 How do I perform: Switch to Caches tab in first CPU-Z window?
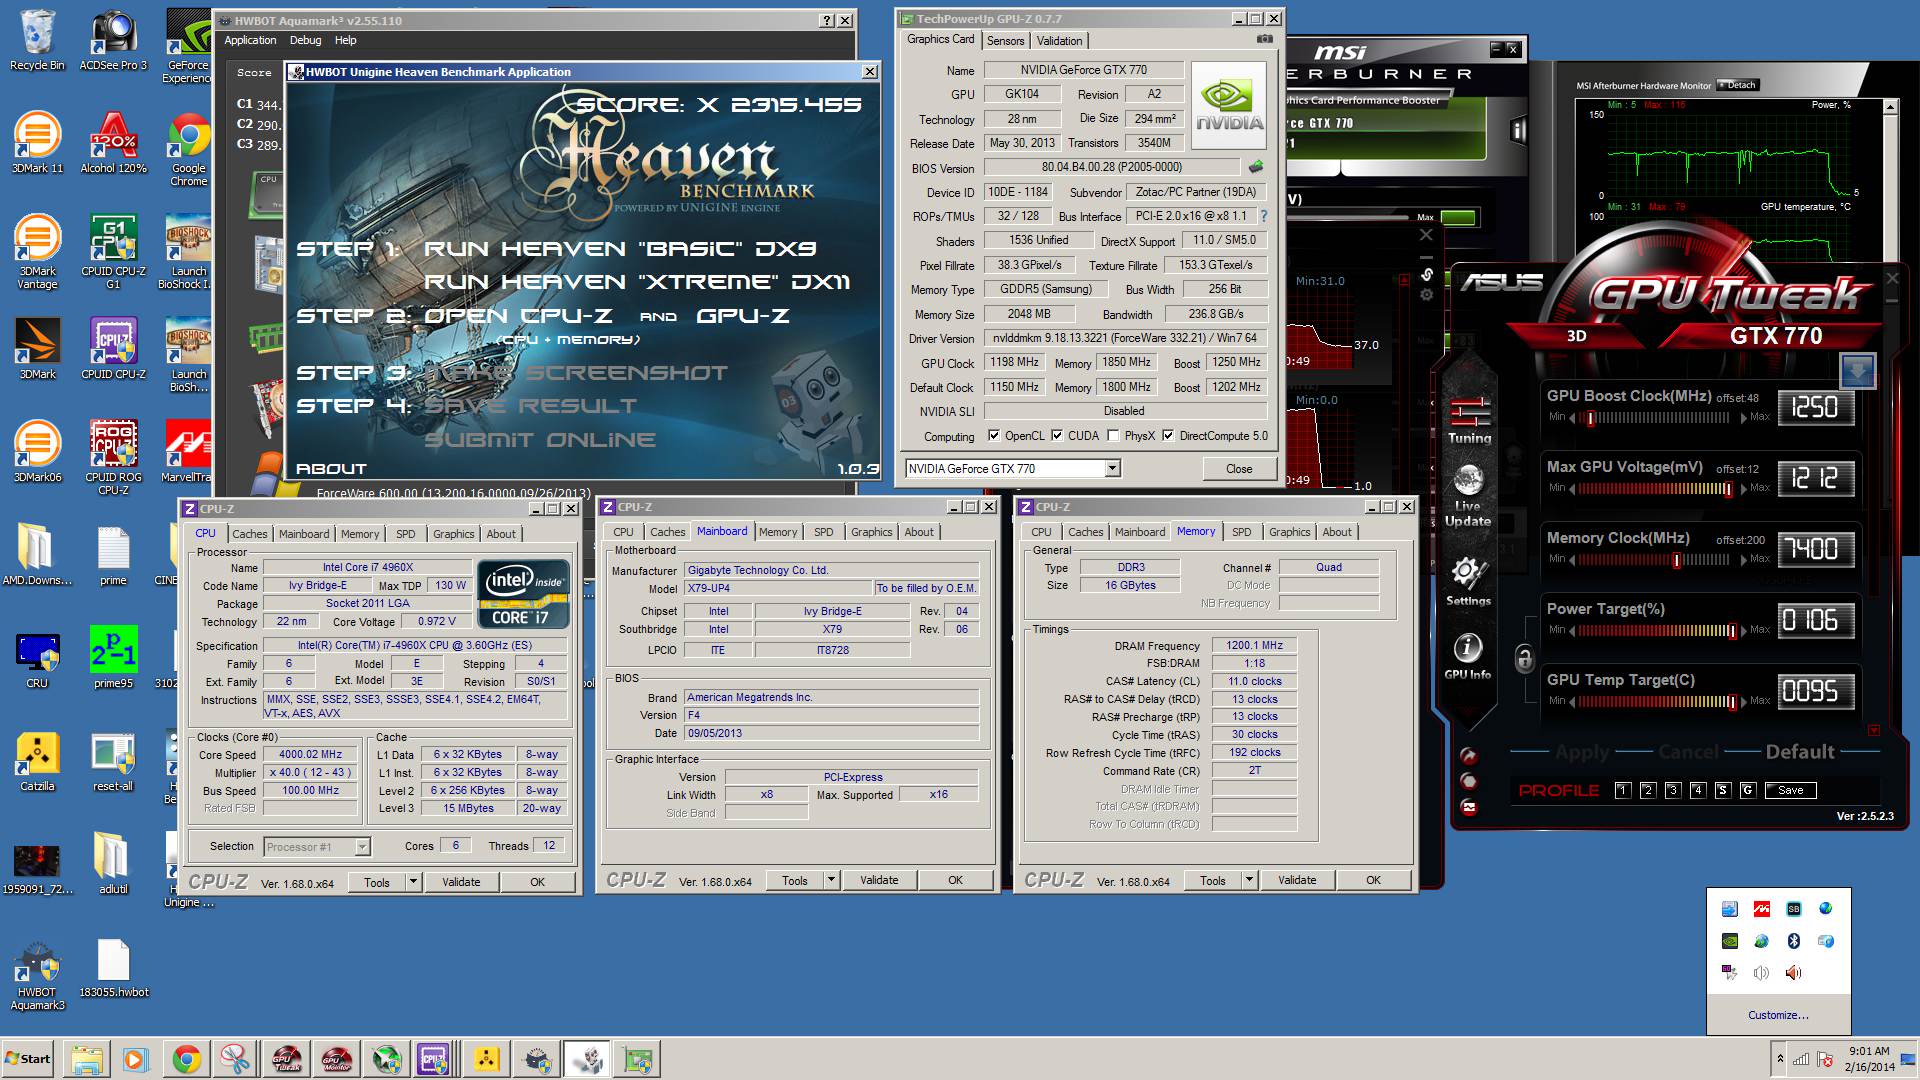pyautogui.click(x=249, y=534)
